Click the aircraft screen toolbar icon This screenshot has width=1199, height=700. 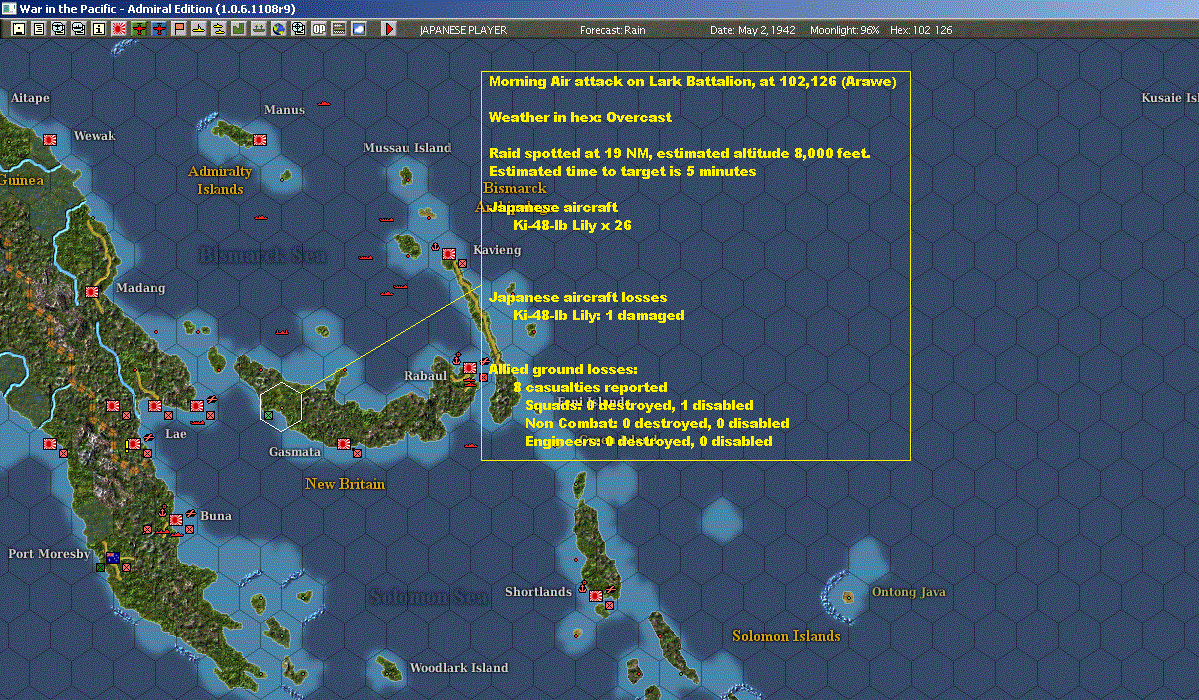pyautogui.click(x=59, y=29)
